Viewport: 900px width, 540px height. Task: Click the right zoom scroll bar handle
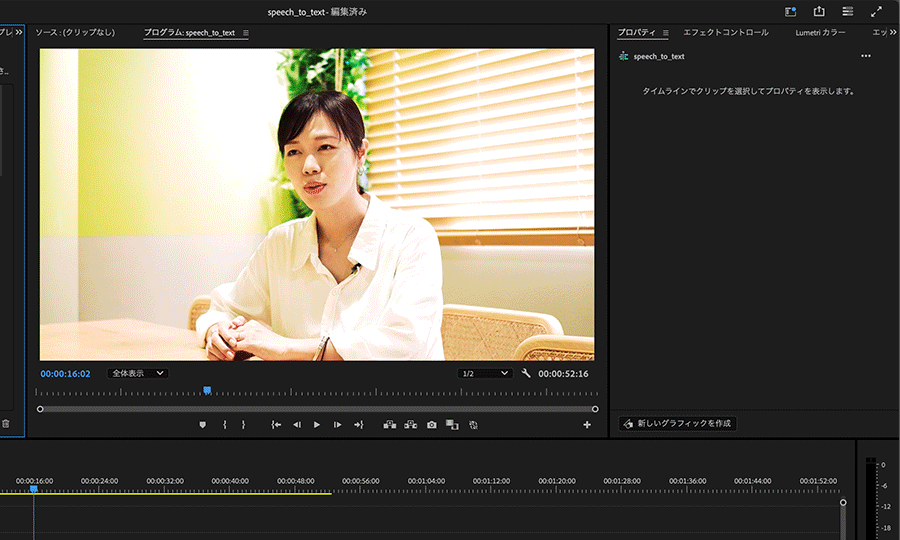coord(595,409)
